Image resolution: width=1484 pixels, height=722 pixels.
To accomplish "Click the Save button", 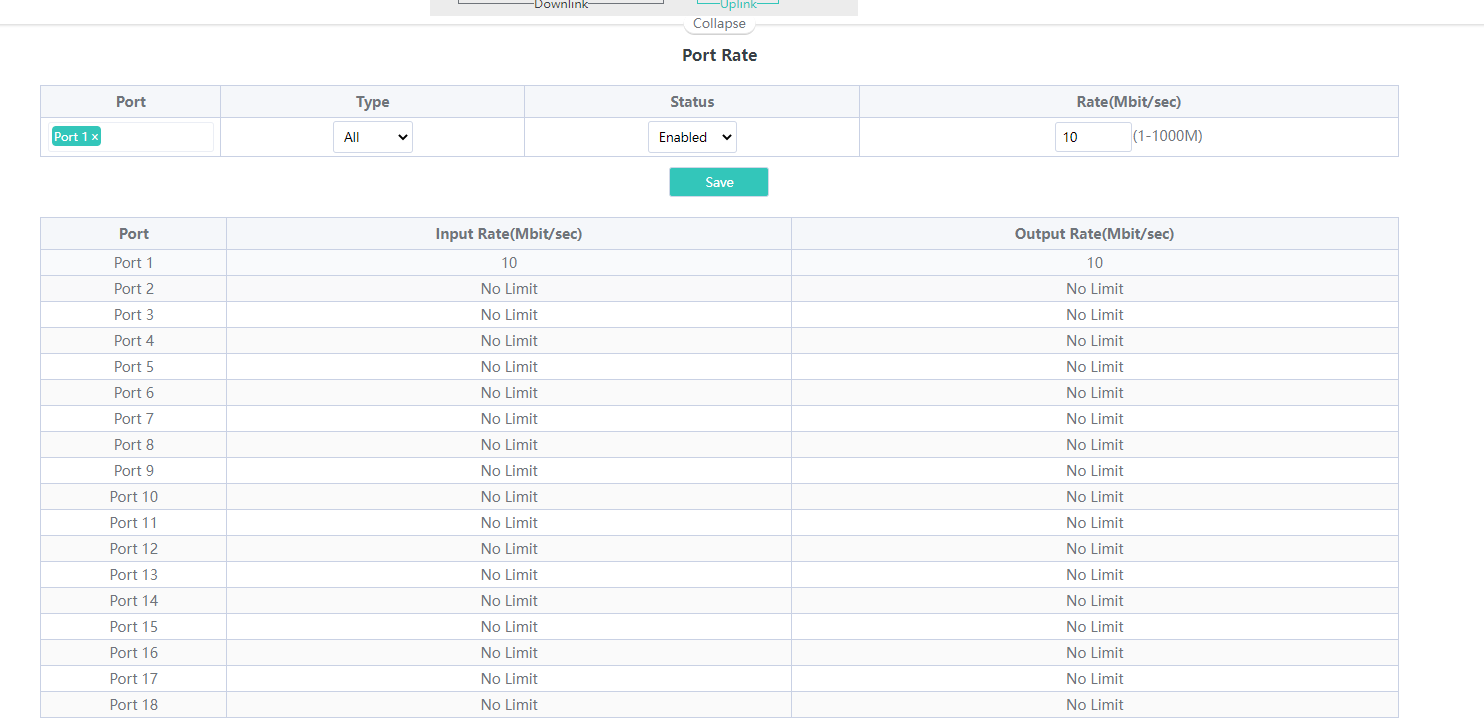I will tap(719, 182).
